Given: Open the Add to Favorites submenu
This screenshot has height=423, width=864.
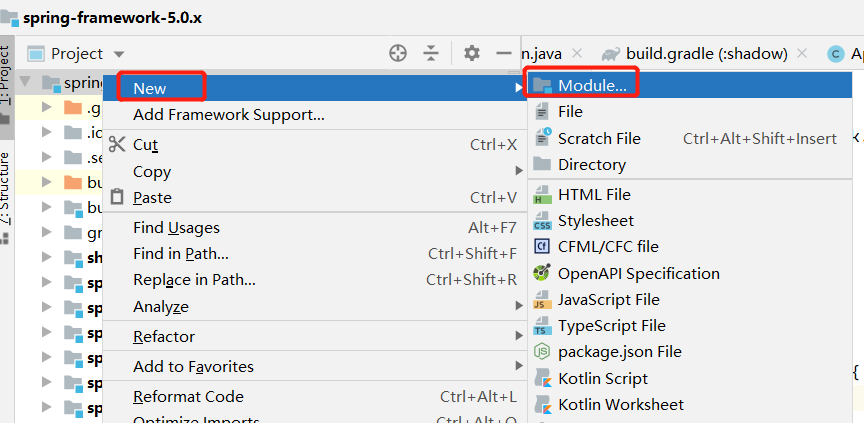Looking at the screenshot, I should [x=314, y=366].
